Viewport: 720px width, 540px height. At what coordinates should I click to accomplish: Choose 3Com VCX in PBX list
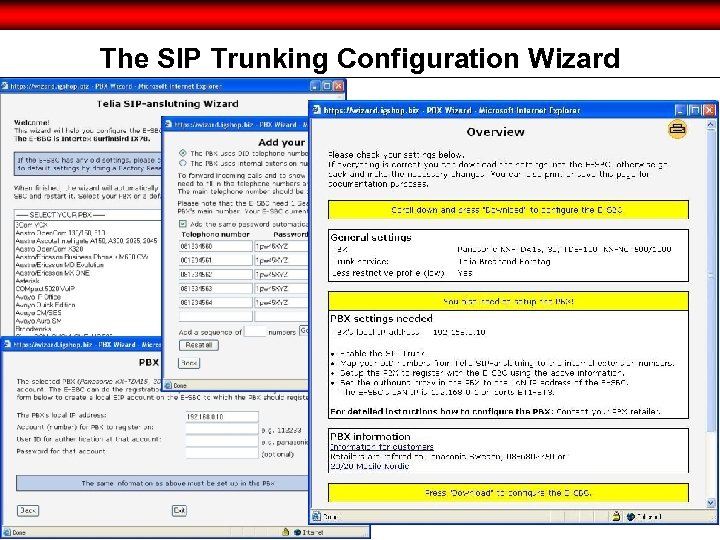point(32,225)
